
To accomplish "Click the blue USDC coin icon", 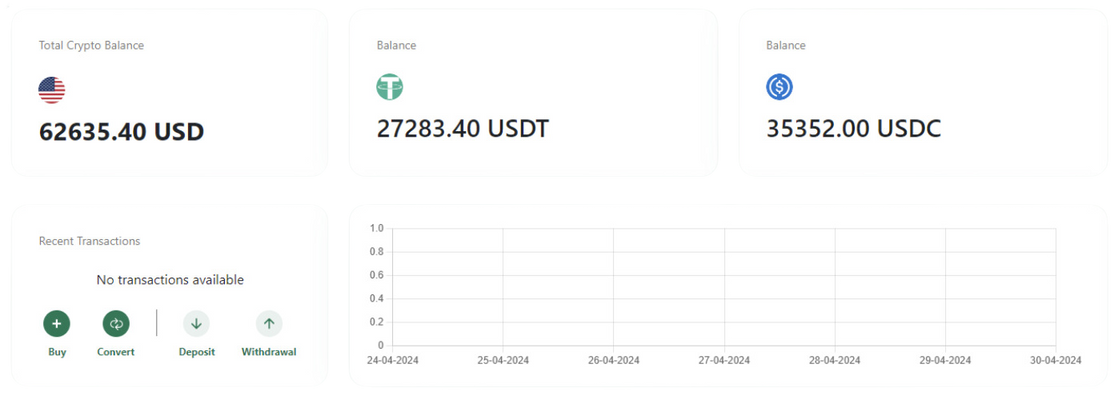I will 780,88.
